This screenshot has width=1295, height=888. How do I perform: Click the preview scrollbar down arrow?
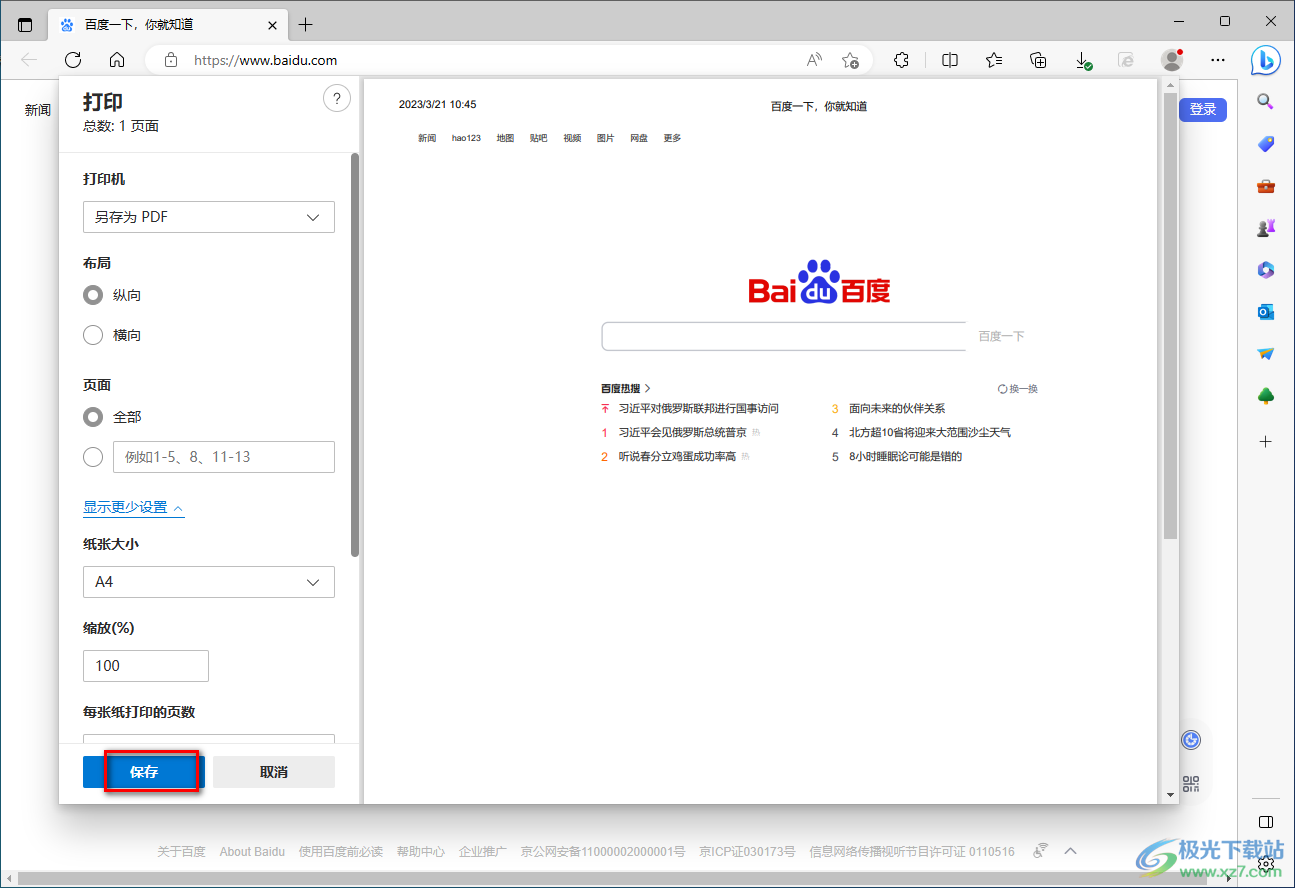pyautogui.click(x=1171, y=794)
